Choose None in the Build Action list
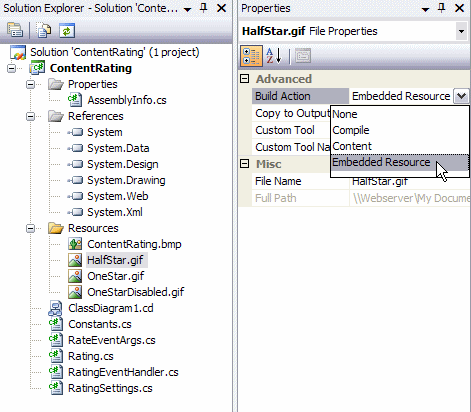 pyautogui.click(x=400, y=114)
